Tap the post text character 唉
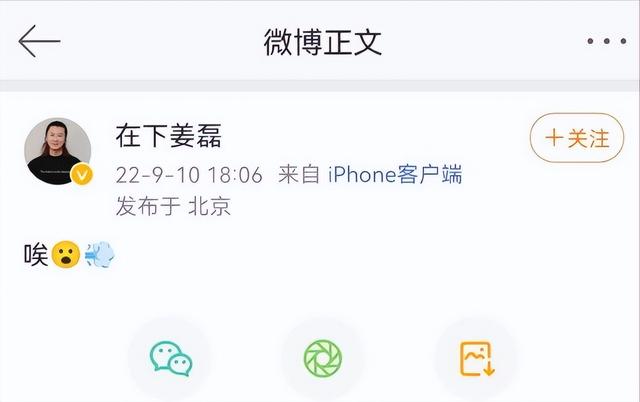 pyautogui.click(x=36, y=255)
